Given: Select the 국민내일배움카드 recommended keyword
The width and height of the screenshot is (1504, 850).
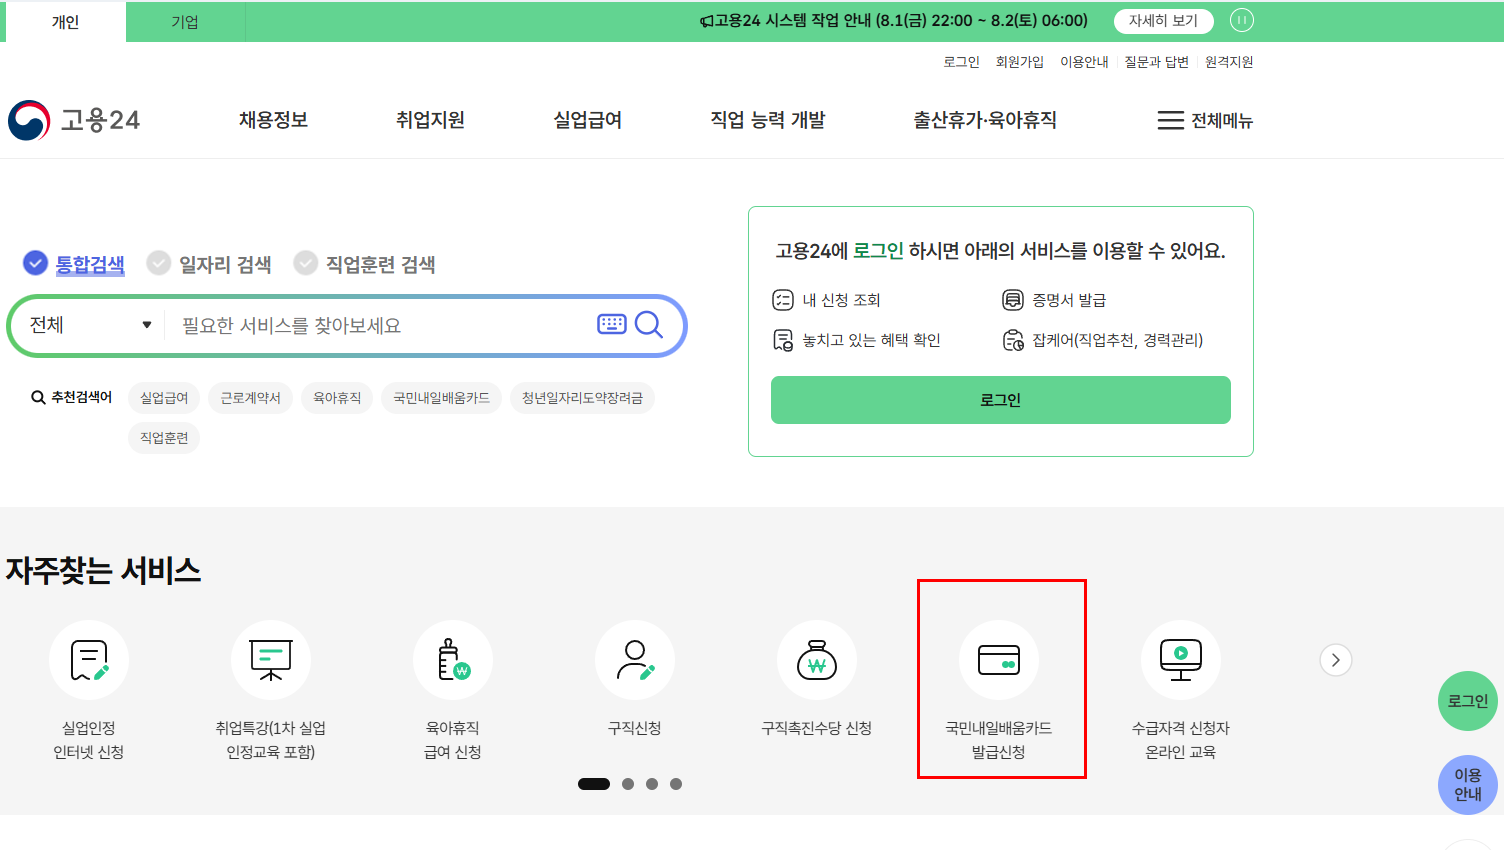Looking at the screenshot, I should (x=441, y=398).
